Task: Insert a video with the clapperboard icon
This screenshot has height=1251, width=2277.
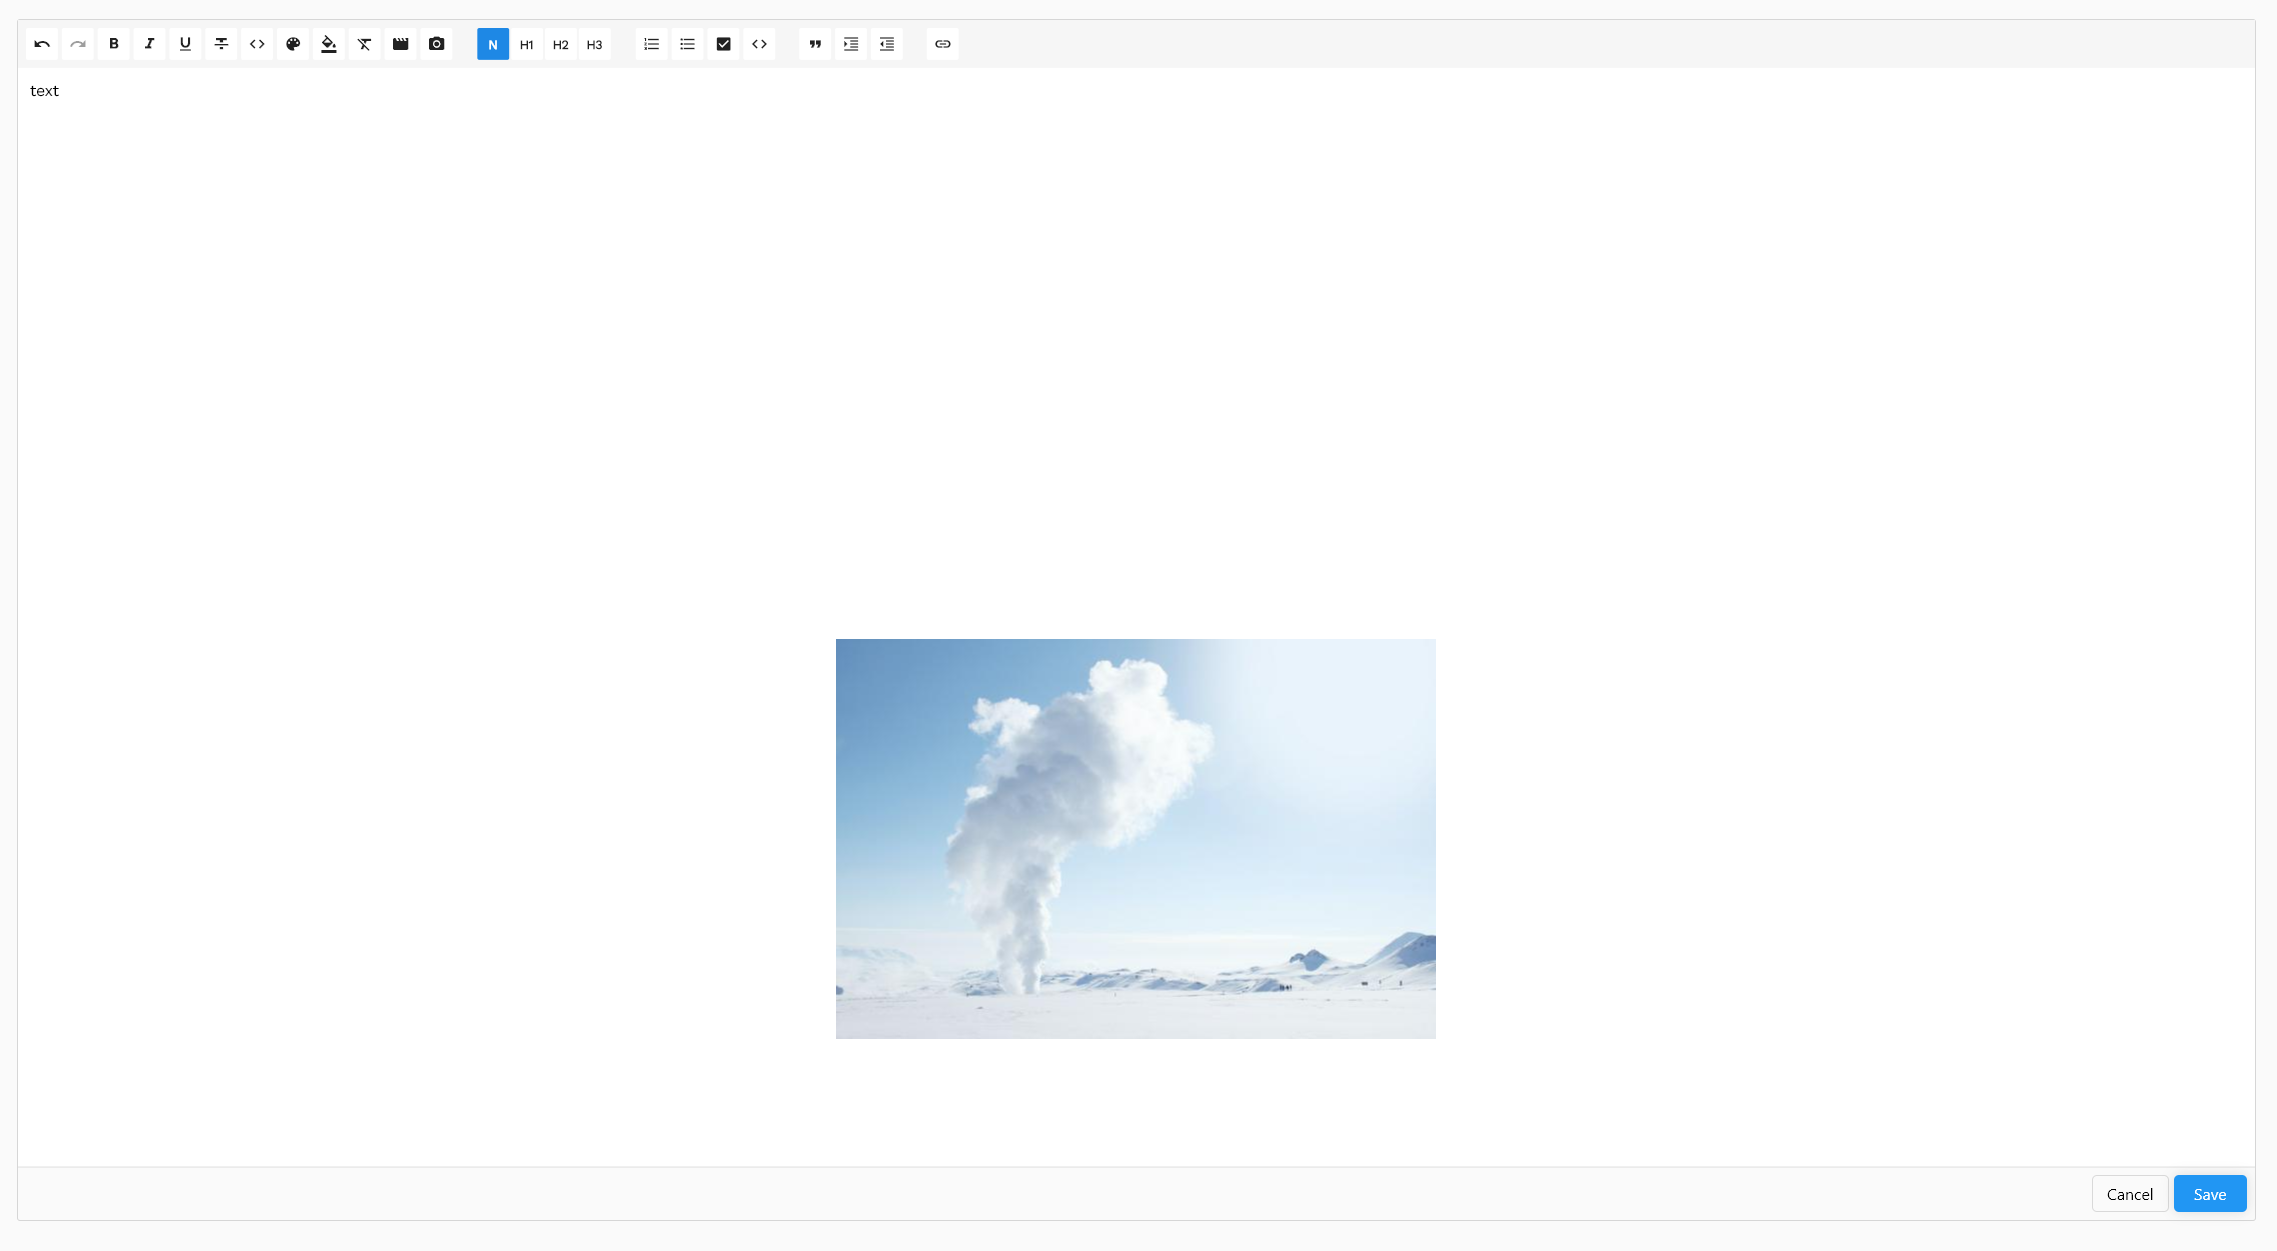Action: coord(401,44)
